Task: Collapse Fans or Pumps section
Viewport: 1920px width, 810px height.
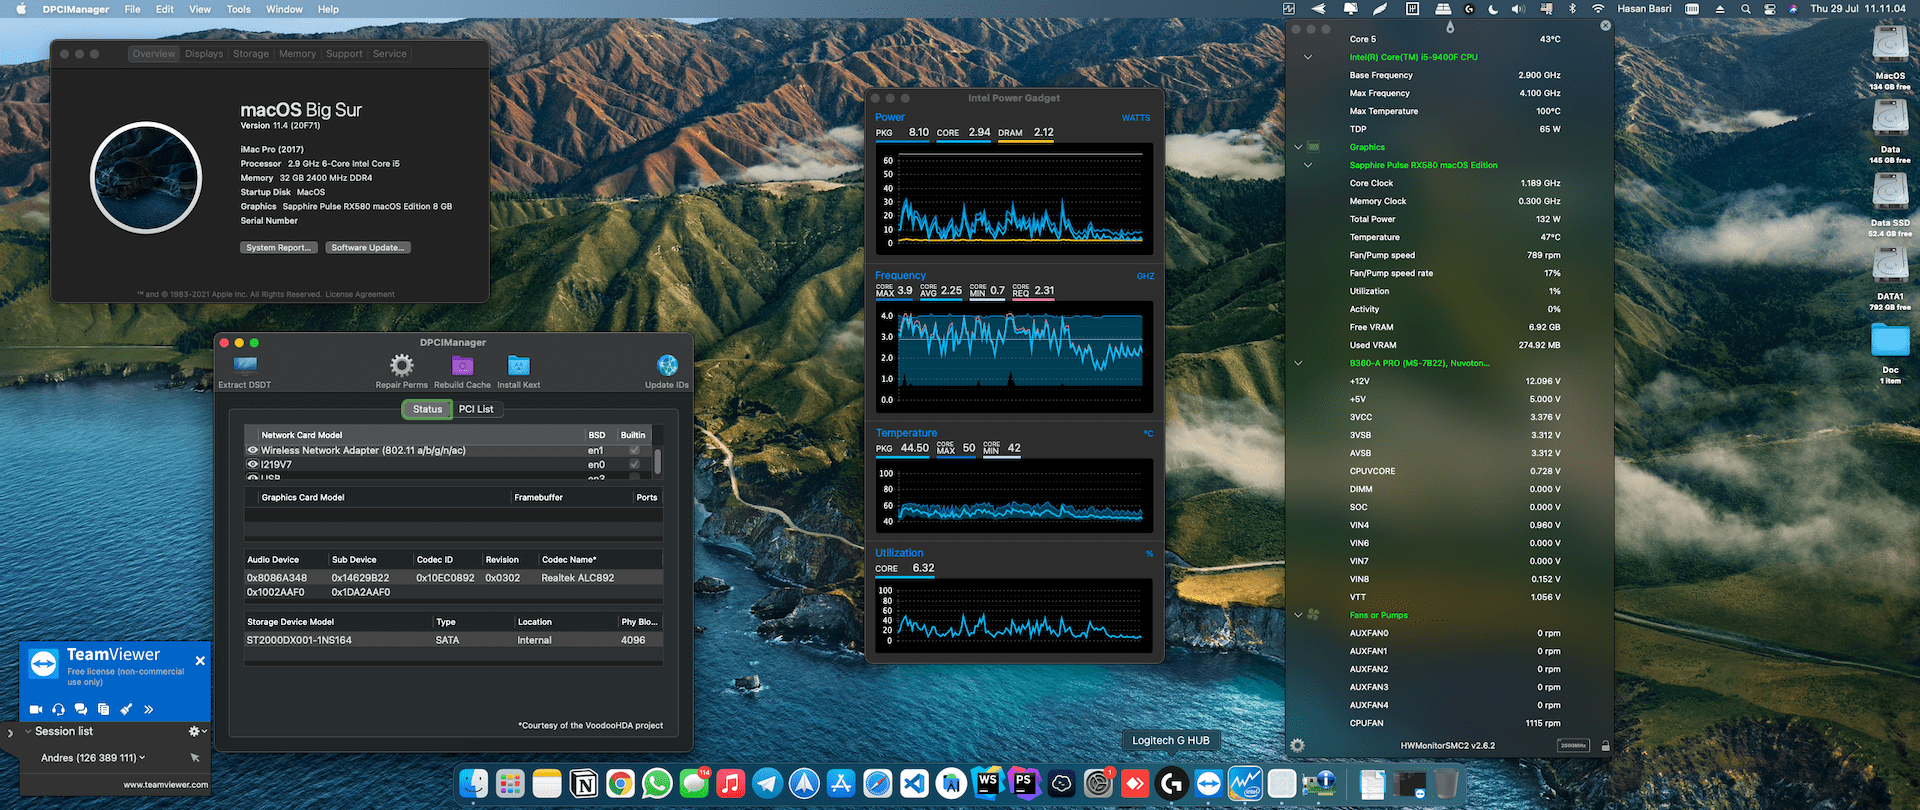Action: click(1298, 615)
